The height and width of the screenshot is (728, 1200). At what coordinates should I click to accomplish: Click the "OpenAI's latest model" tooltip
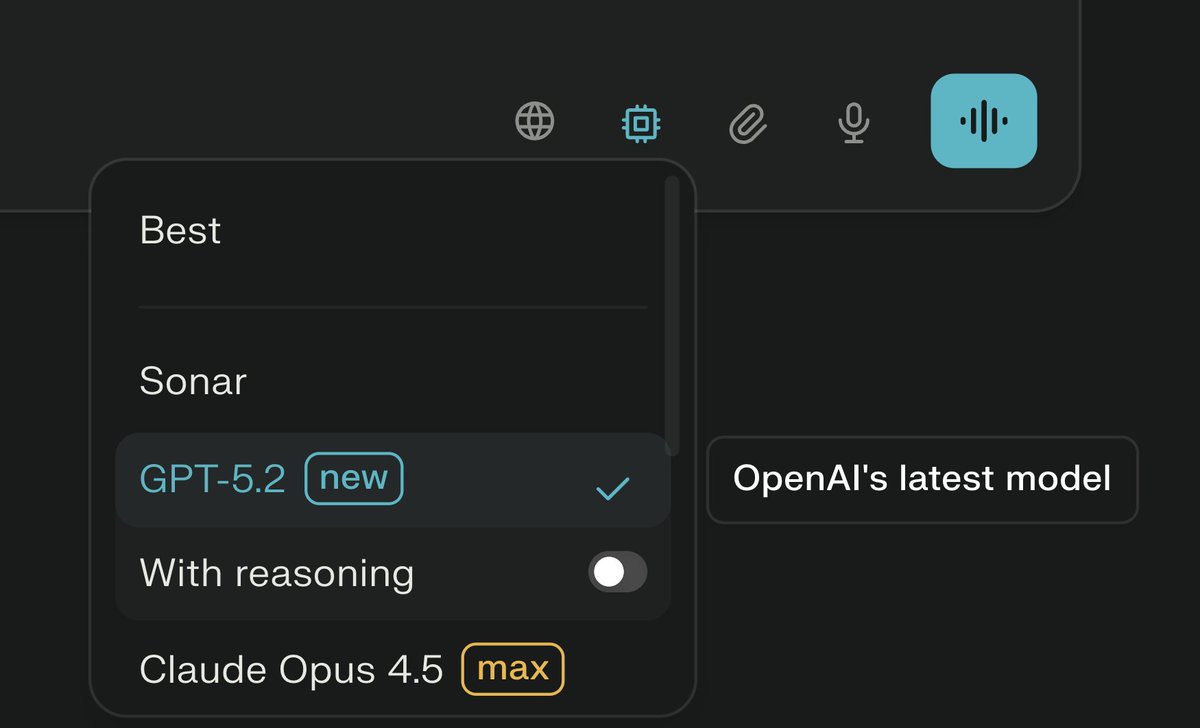922,479
